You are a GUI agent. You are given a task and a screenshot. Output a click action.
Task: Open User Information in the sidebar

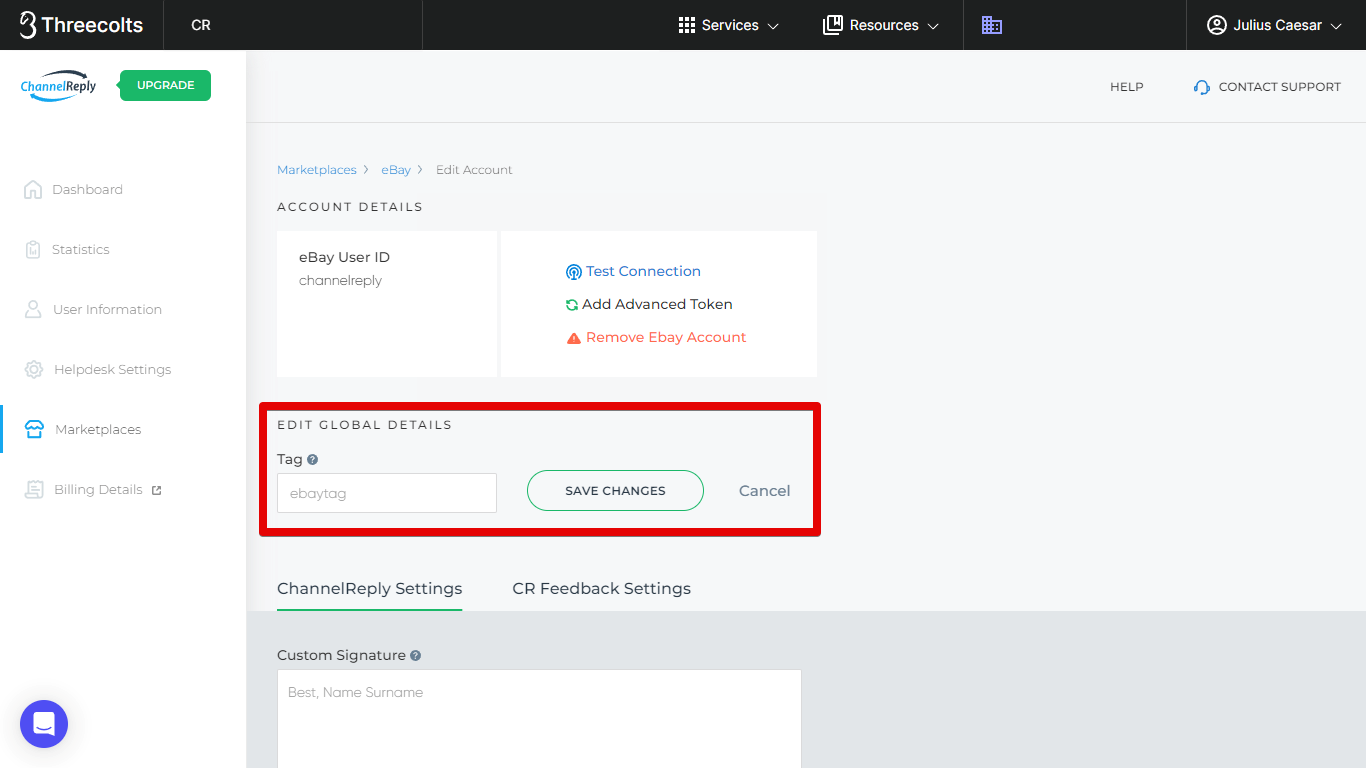click(x=92, y=309)
